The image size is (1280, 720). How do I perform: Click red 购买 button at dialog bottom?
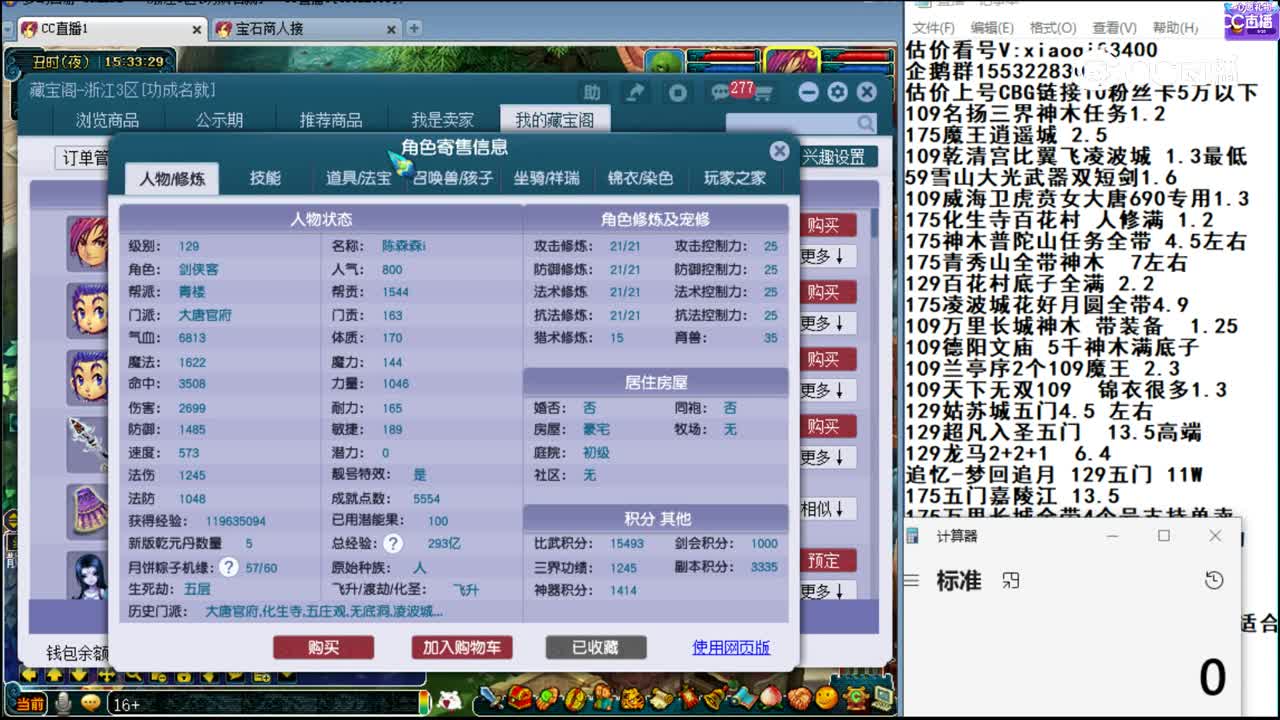(323, 648)
